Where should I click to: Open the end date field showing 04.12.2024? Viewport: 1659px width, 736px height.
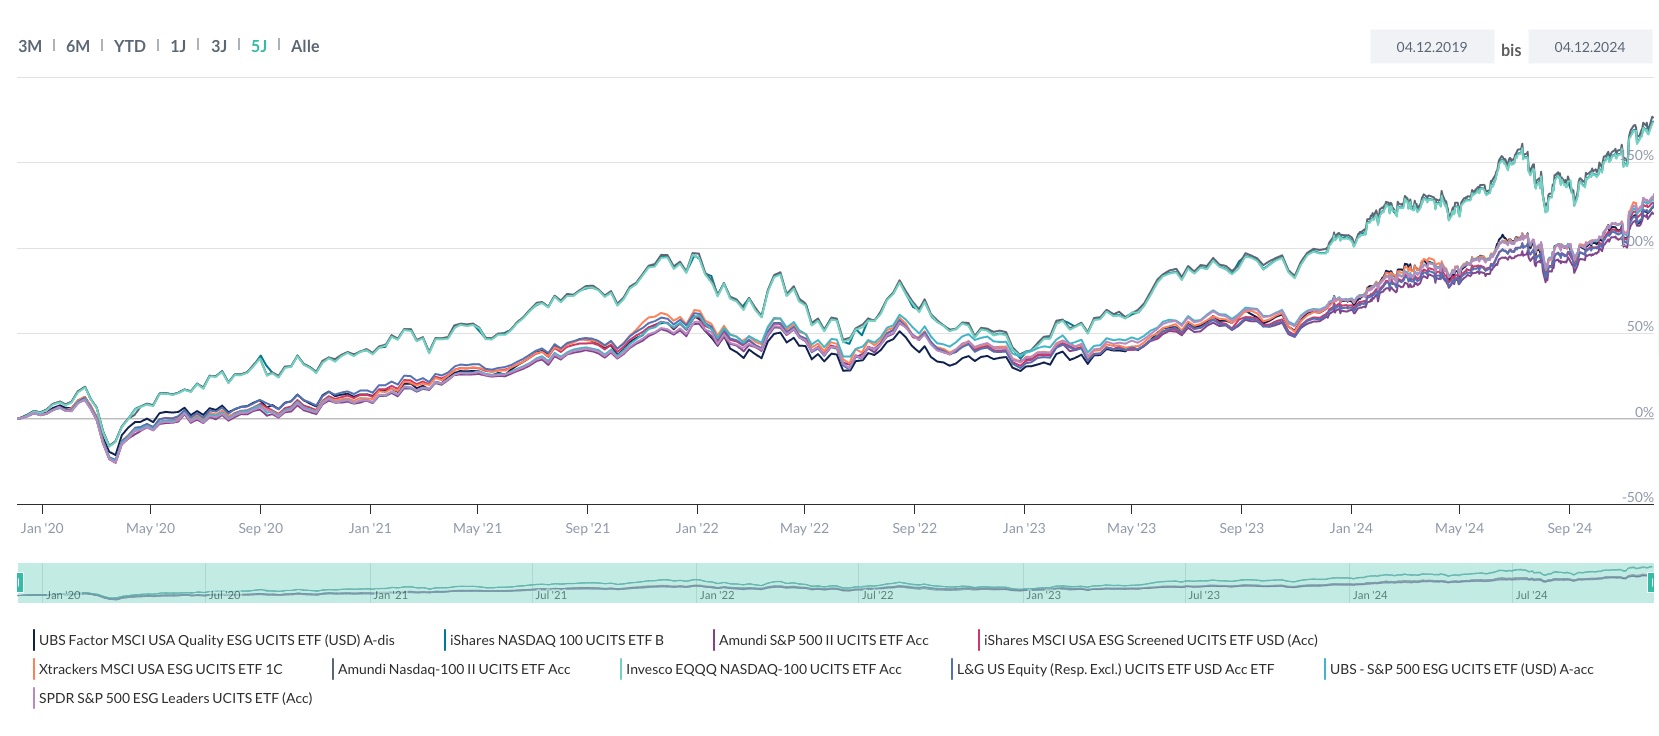tap(1590, 46)
